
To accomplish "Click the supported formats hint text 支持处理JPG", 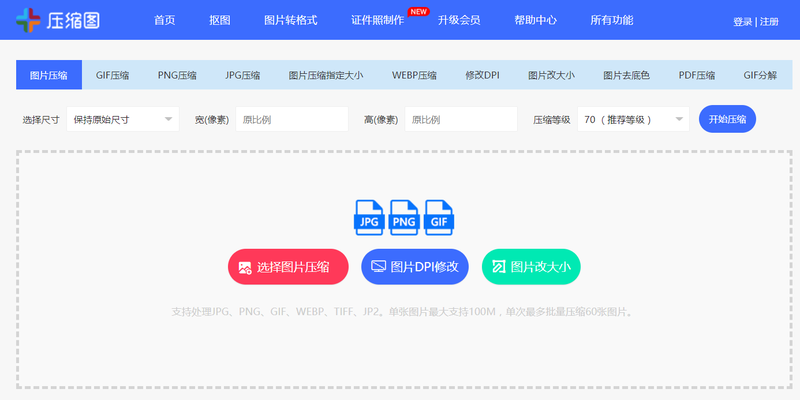I will tap(402, 312).
